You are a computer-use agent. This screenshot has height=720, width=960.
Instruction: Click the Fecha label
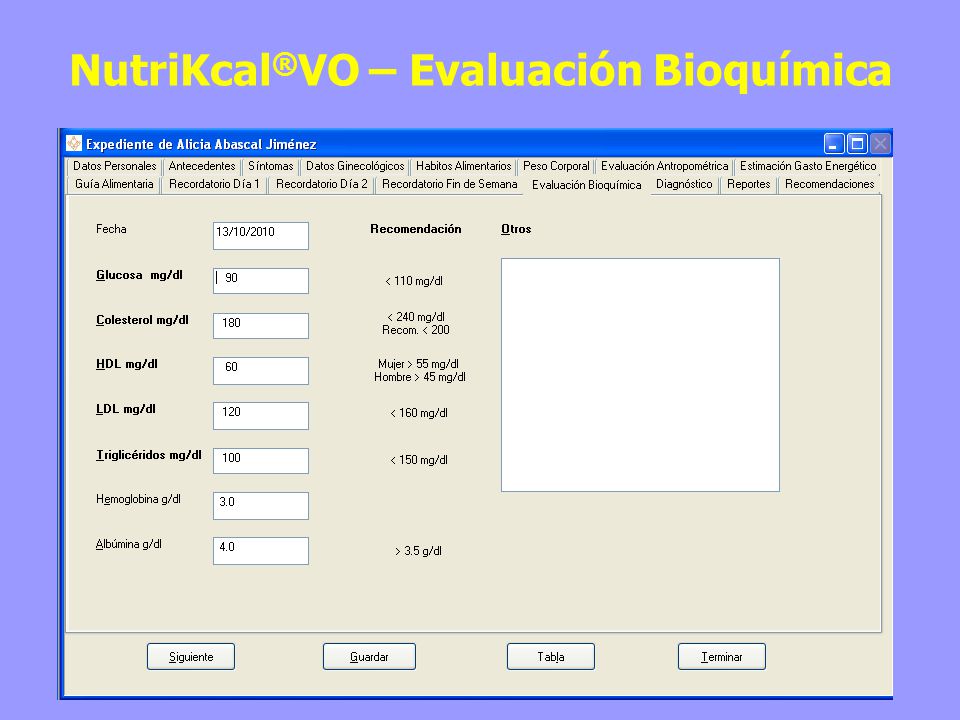(x=111, y=229)
